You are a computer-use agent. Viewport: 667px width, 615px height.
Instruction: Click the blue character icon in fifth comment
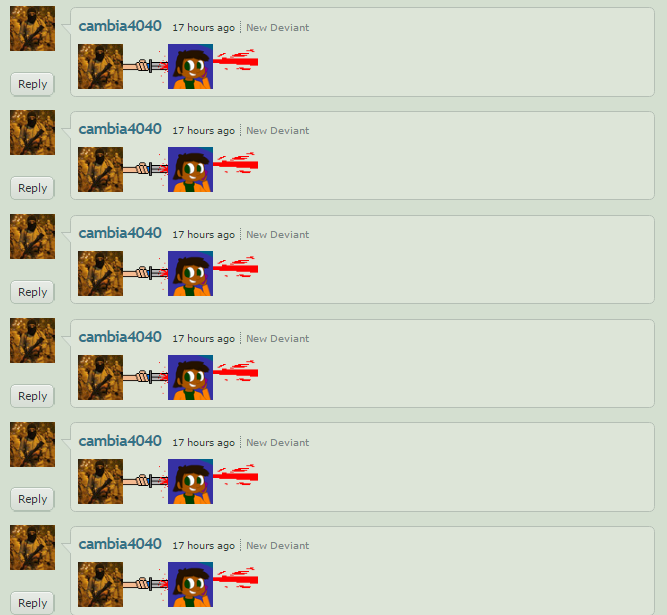(191, 481)
